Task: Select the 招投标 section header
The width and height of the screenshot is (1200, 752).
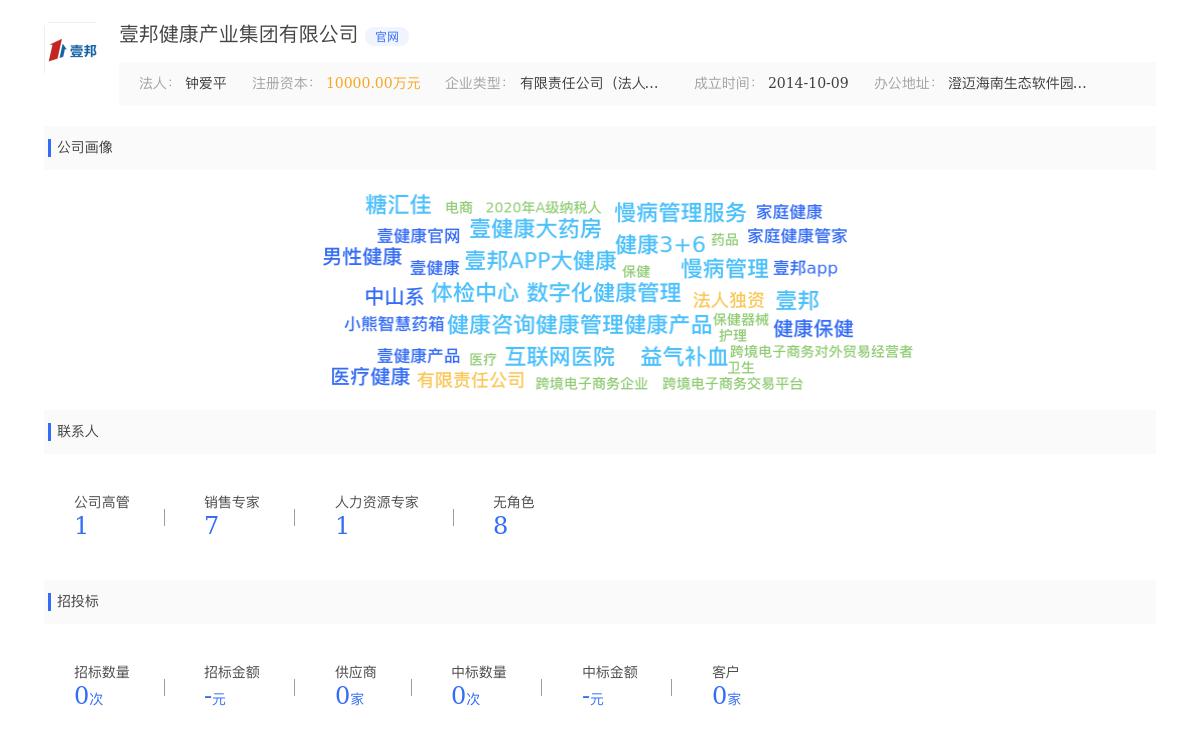Action: 78,602
